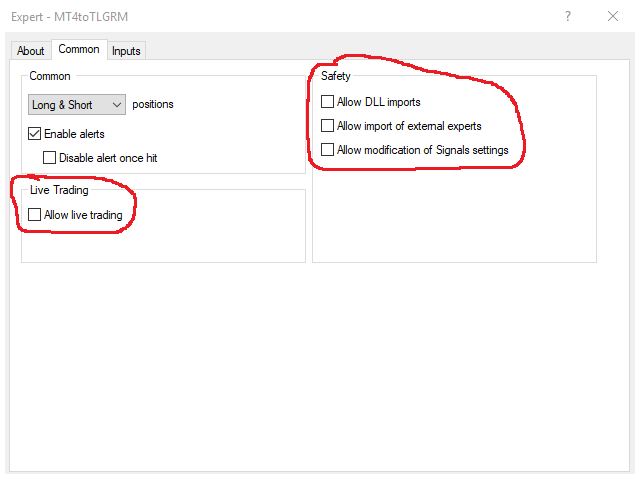
Task: Uncheck the Enable alerts checkbox
Action: click(x=35, y=133)
